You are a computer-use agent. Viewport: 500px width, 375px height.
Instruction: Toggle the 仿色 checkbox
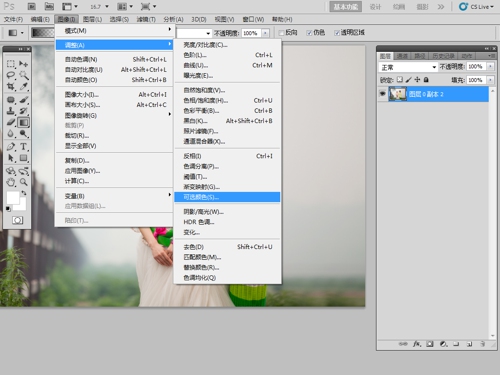coord(309,33)
